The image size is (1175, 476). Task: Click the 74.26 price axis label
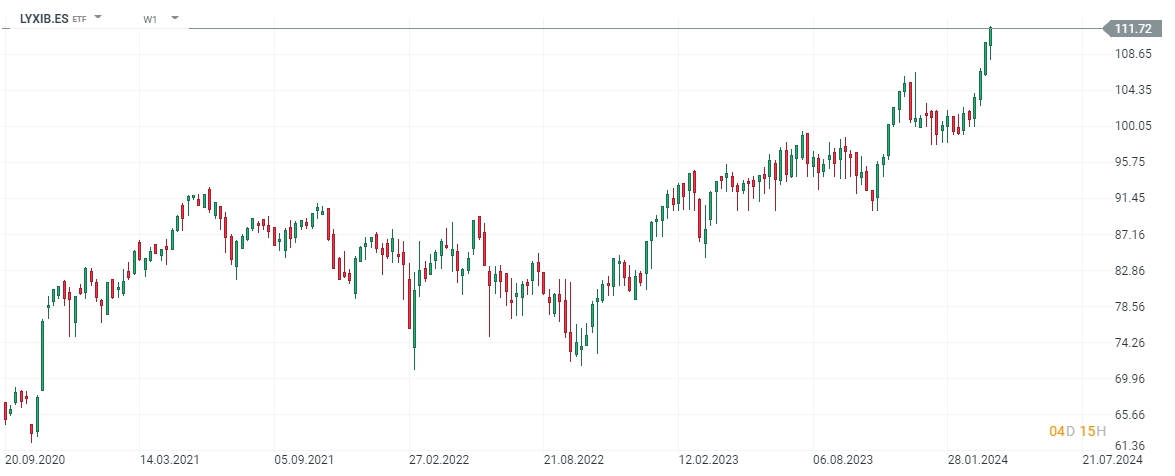[x=1133, y=343]
